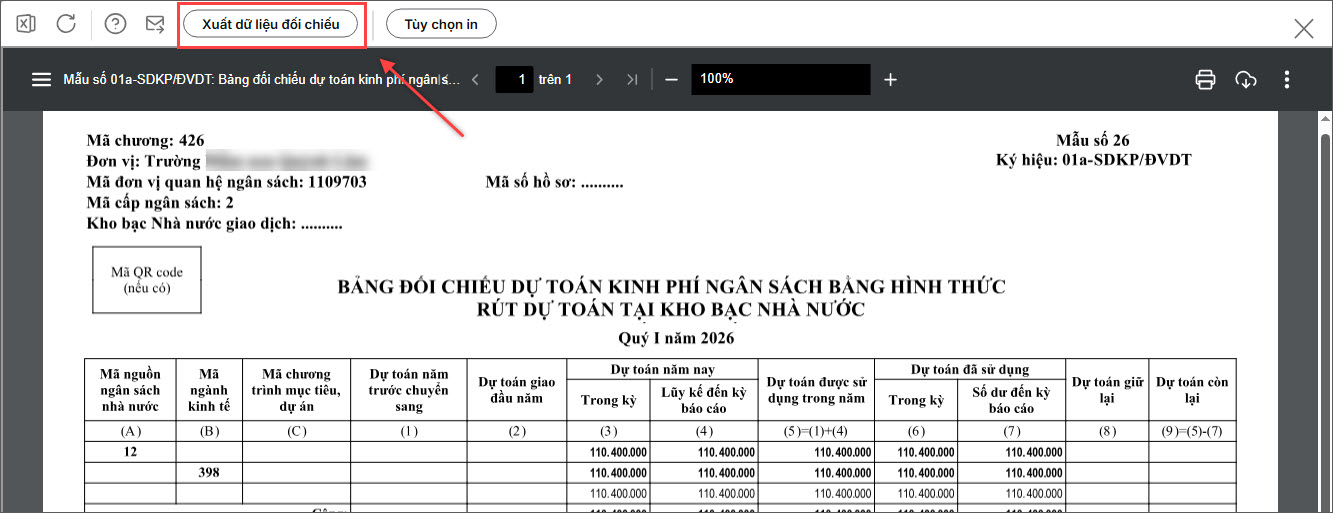
Task: Download the PDF via cloud icon
Action: 1246,80
